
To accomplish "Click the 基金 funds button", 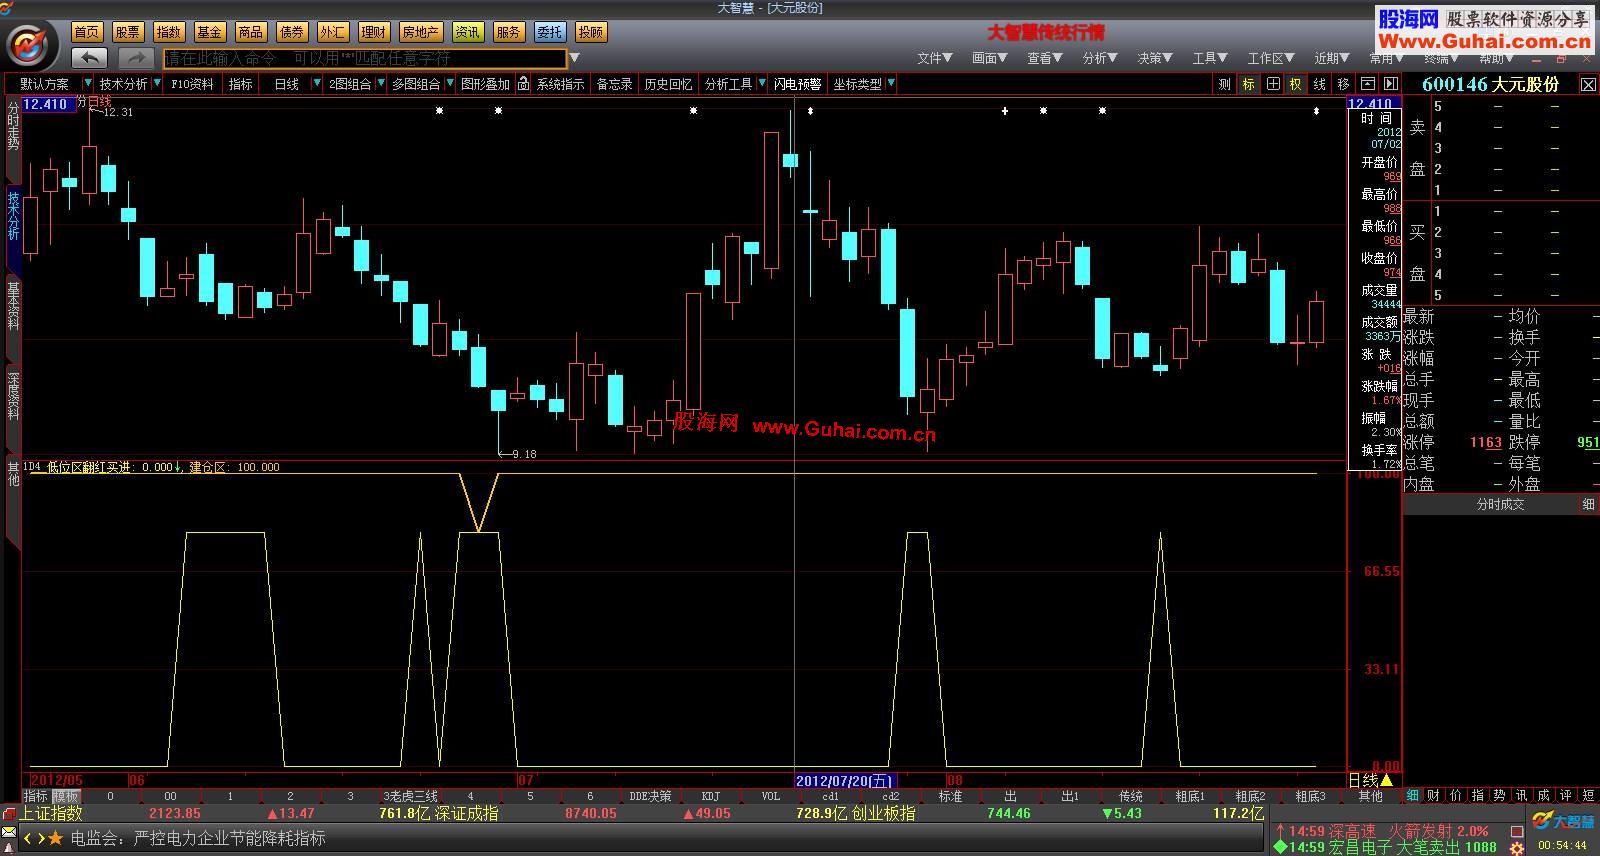I will (210, 32).
